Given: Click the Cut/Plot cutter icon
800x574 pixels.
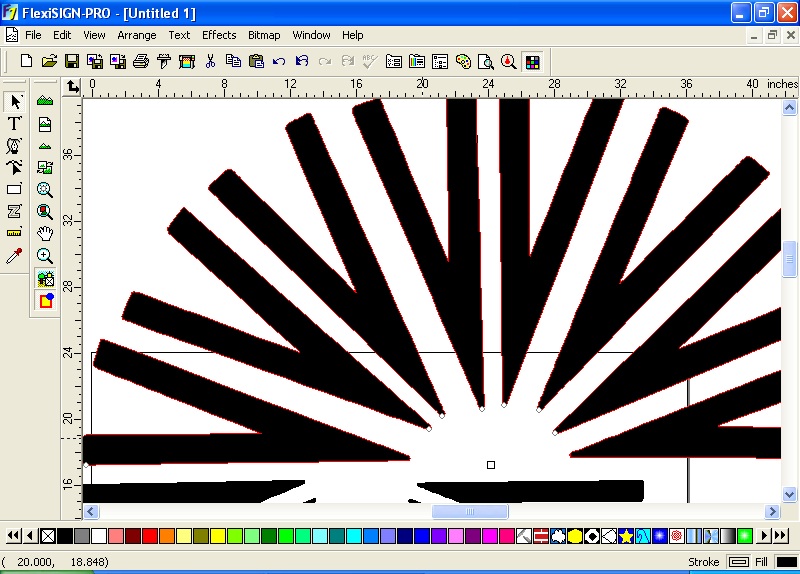Looking at the screenshot, I should [164, 62].
